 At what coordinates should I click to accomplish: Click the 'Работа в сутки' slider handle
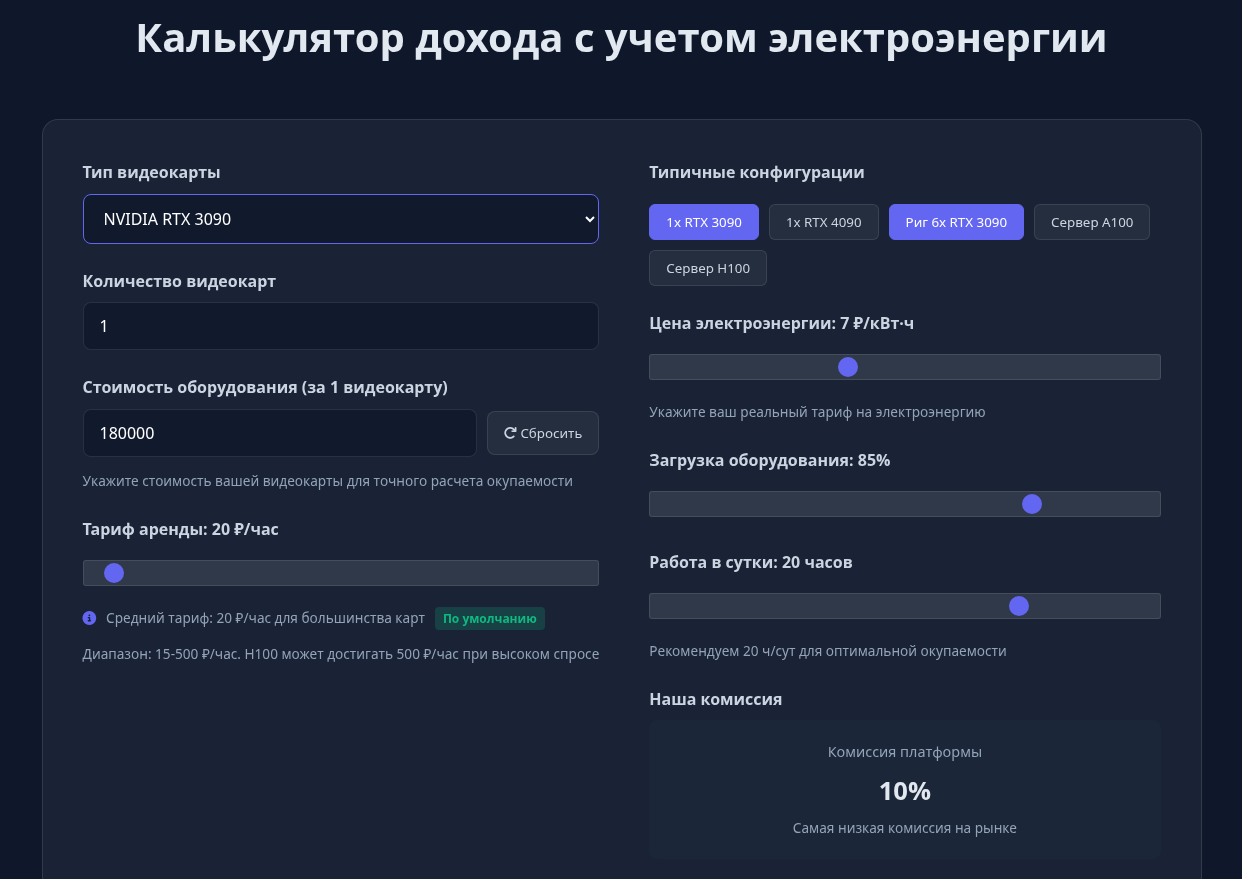(1019, 606)
